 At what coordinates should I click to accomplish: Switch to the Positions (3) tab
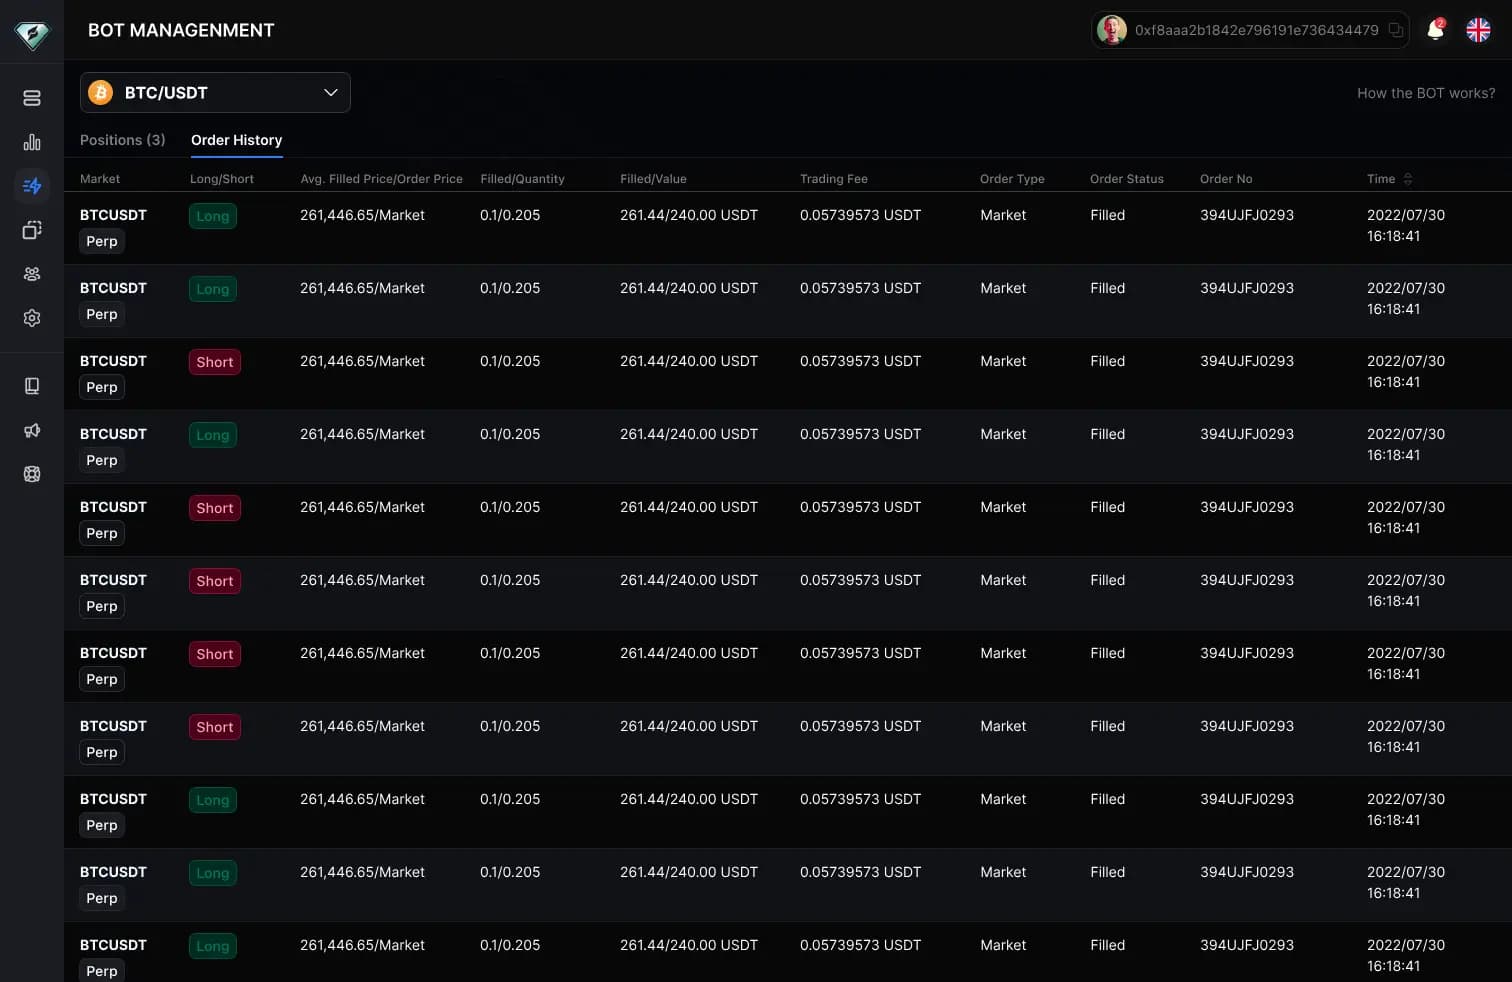point(122,140)
